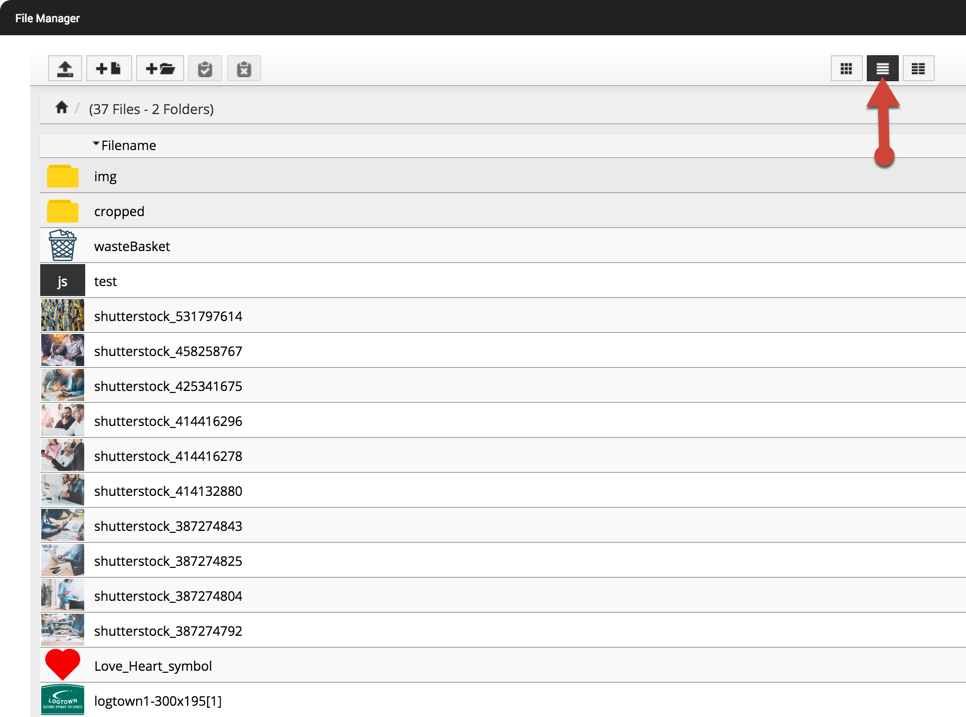
Task: Select file name shutterstock_458258767
Action: click(168, 351)
